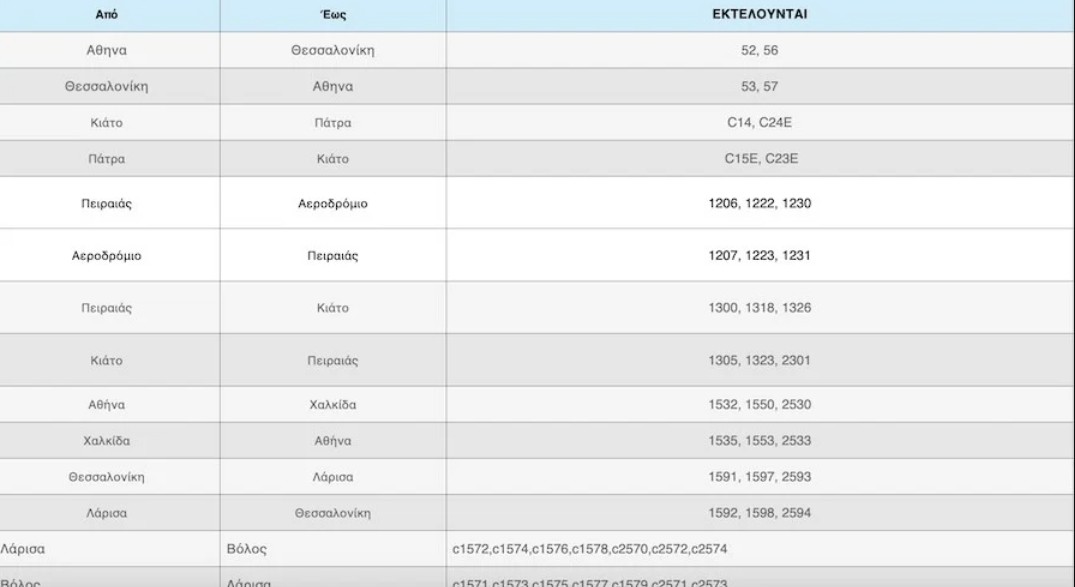Click routes 1300, 1318, 1326 cell
The width and height of the screenshot is (1075, 587).
pyautogui.click(x=760, y=308)
